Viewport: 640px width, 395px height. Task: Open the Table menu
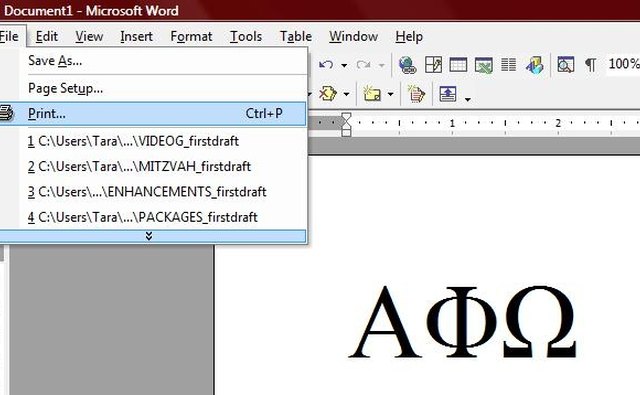coord(296,36)
